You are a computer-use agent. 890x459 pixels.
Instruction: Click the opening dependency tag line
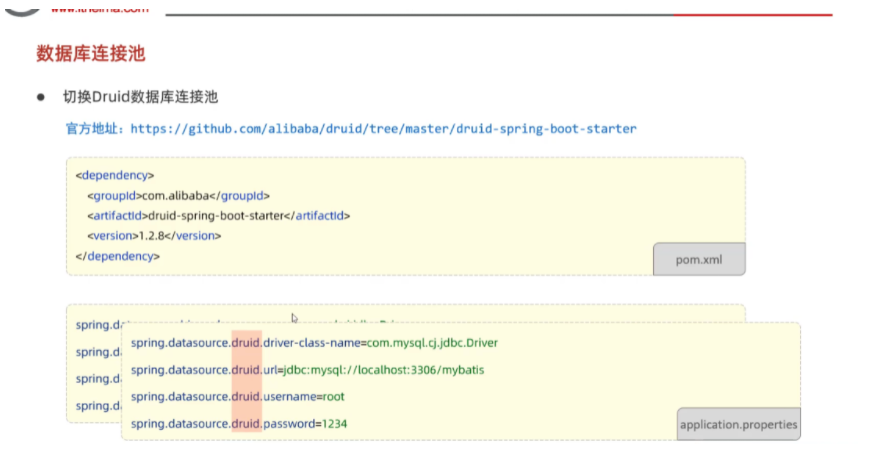pyautogui.click(x=115, y=175)
